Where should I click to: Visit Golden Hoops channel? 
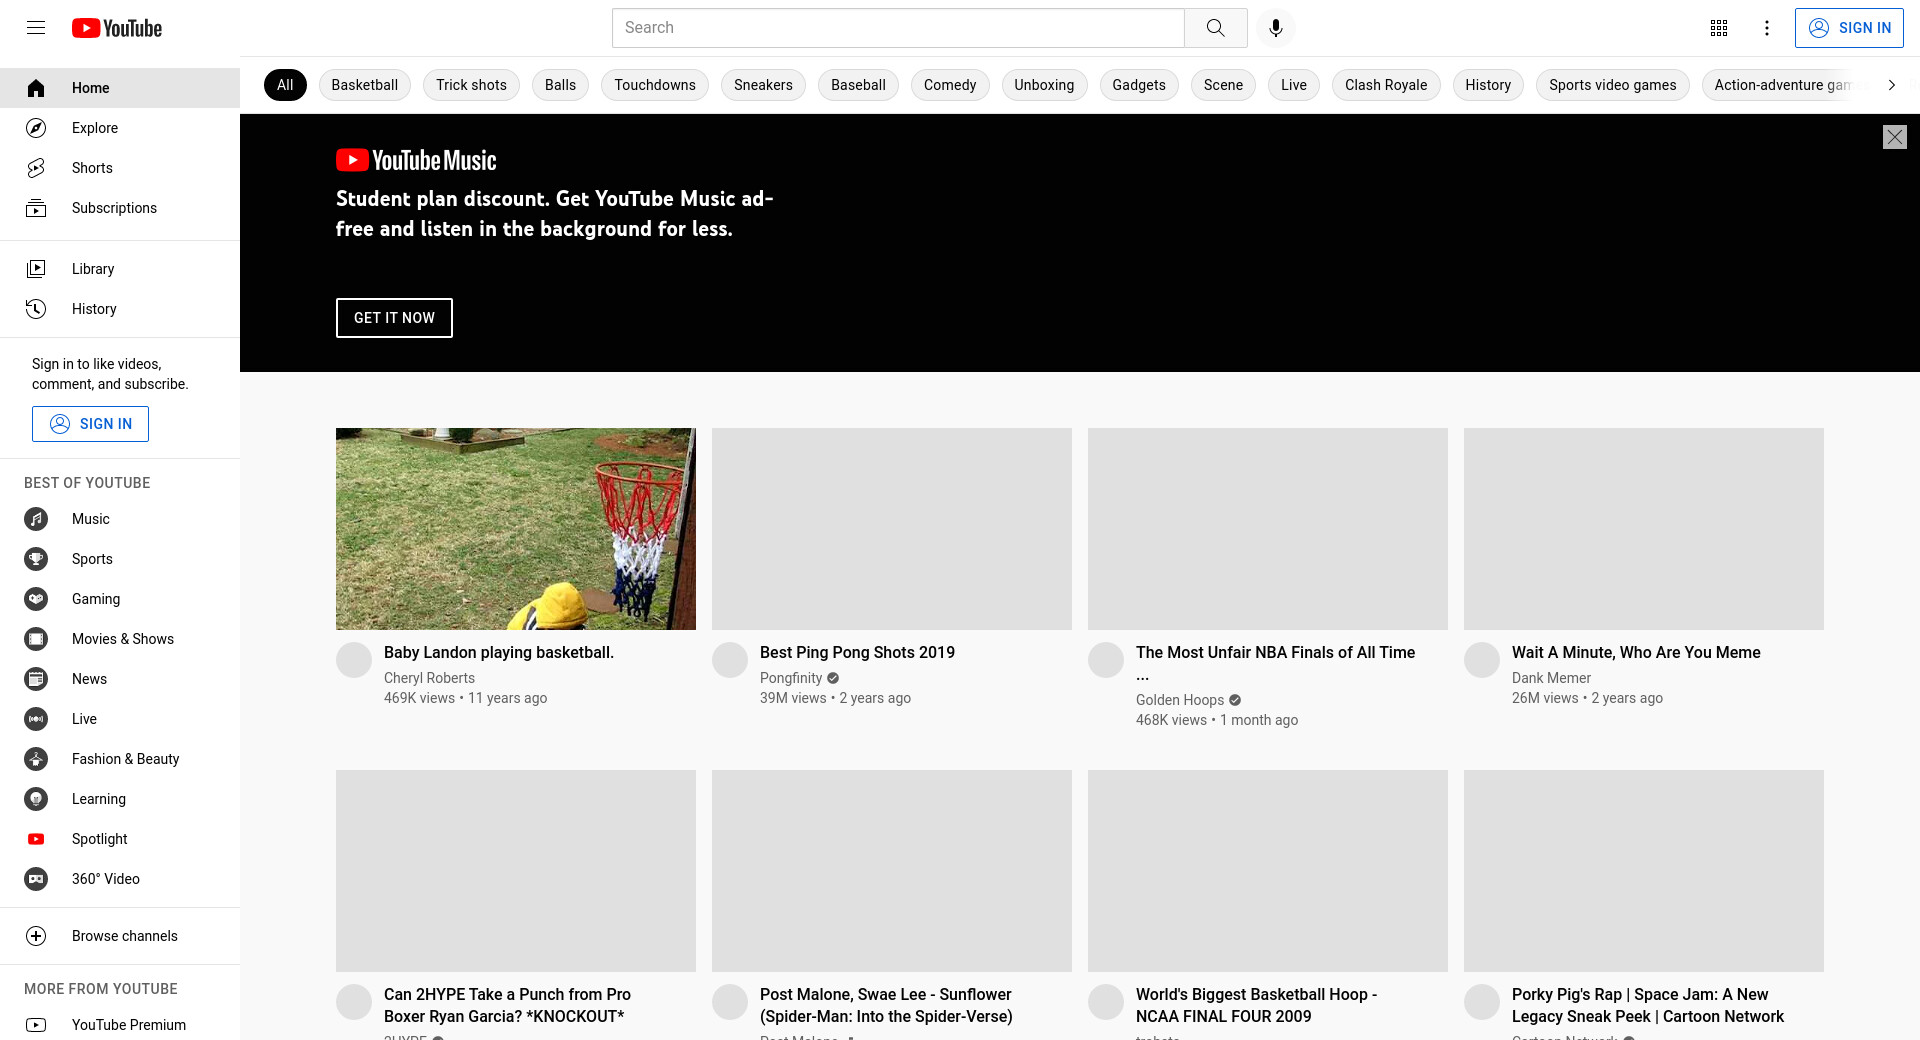pyautogui.click(x=1180, y=700)
